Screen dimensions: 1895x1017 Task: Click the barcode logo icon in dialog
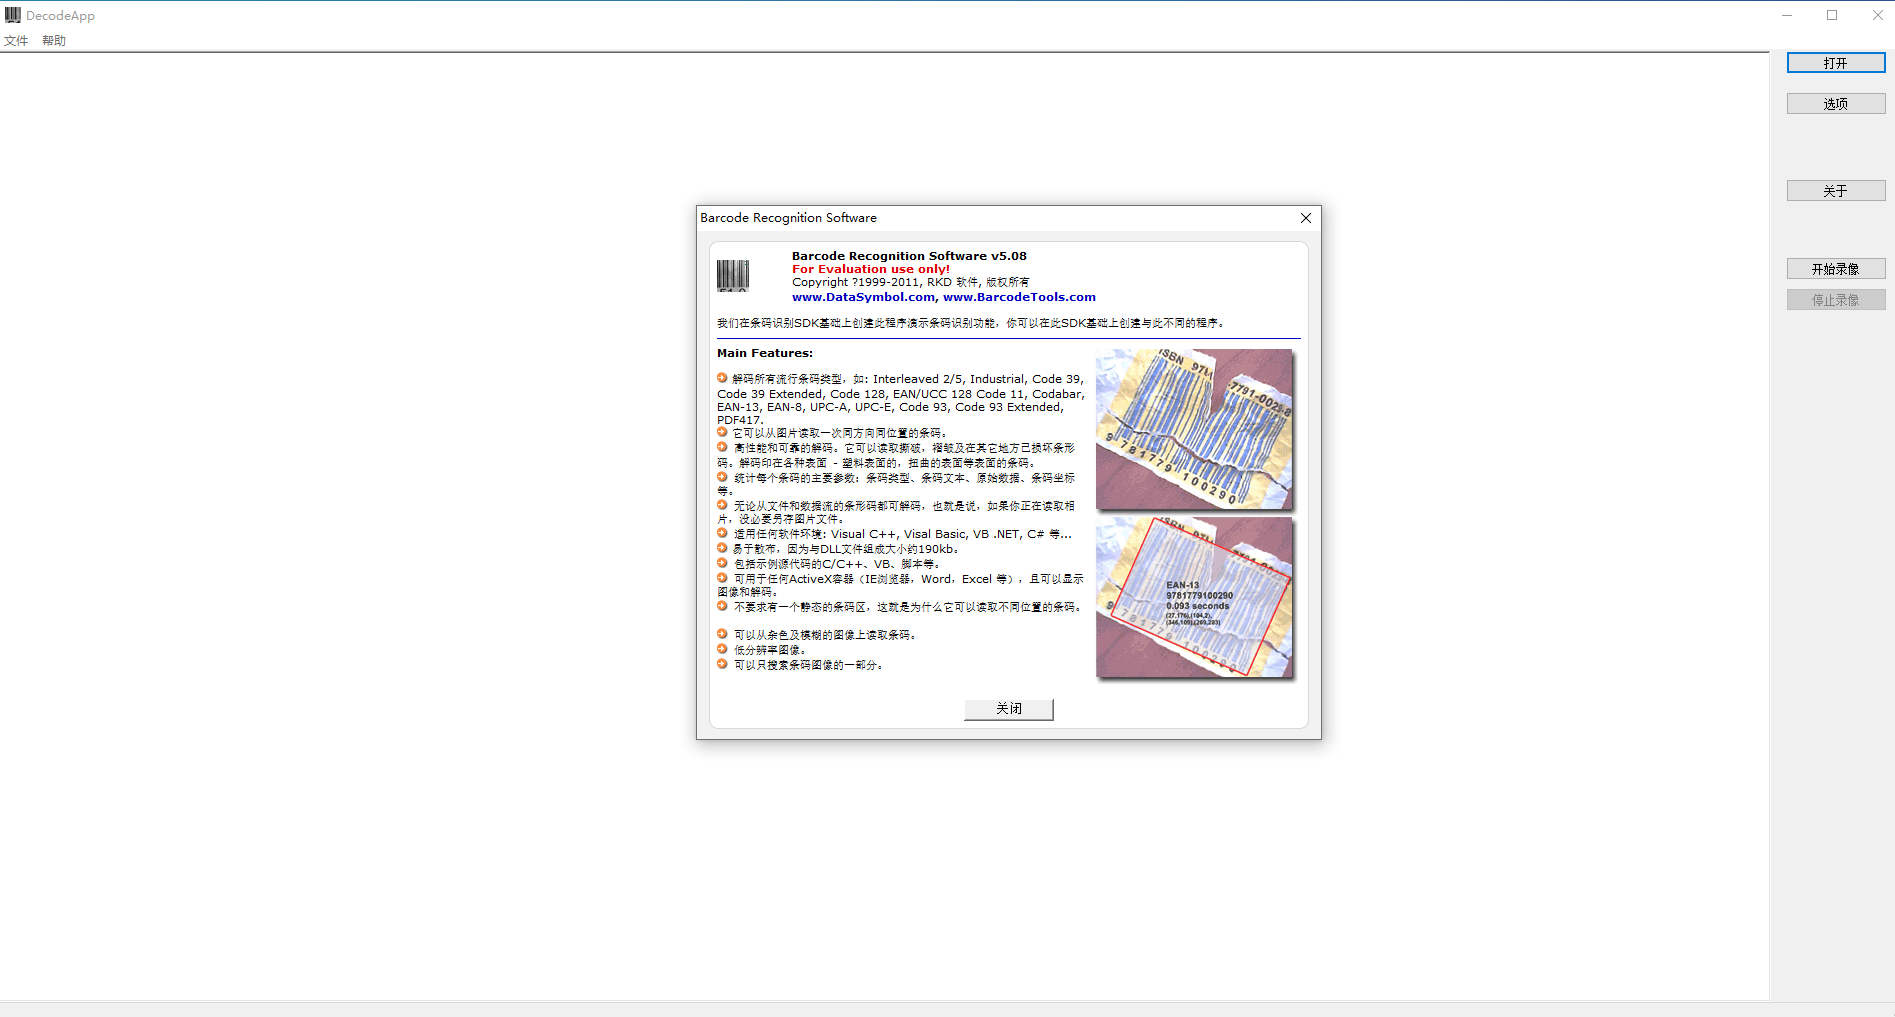tap(733, 275)
